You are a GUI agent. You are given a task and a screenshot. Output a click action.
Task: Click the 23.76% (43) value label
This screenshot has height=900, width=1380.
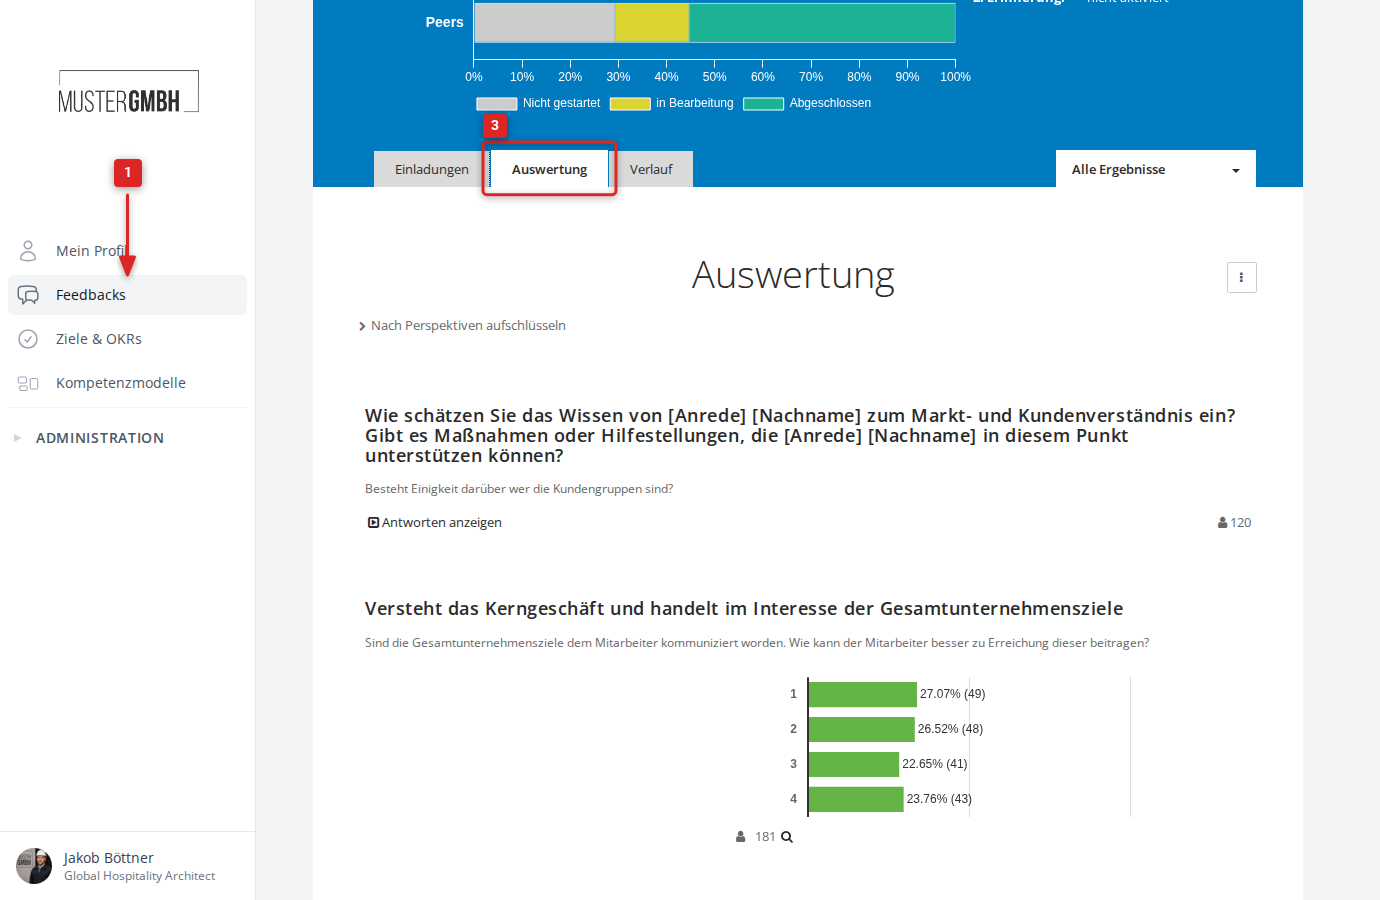tap(939, 799)
